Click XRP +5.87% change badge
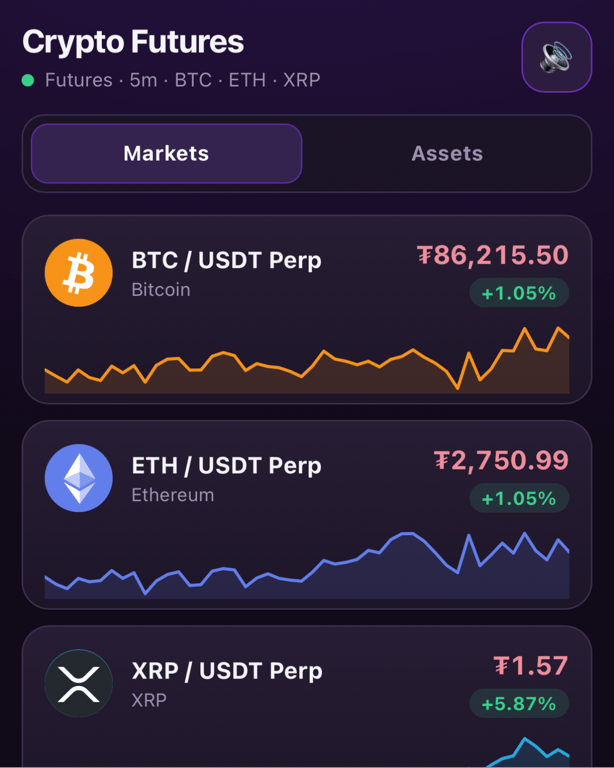Viewport: 614px width, 768px height. click(x=519, y=703)
